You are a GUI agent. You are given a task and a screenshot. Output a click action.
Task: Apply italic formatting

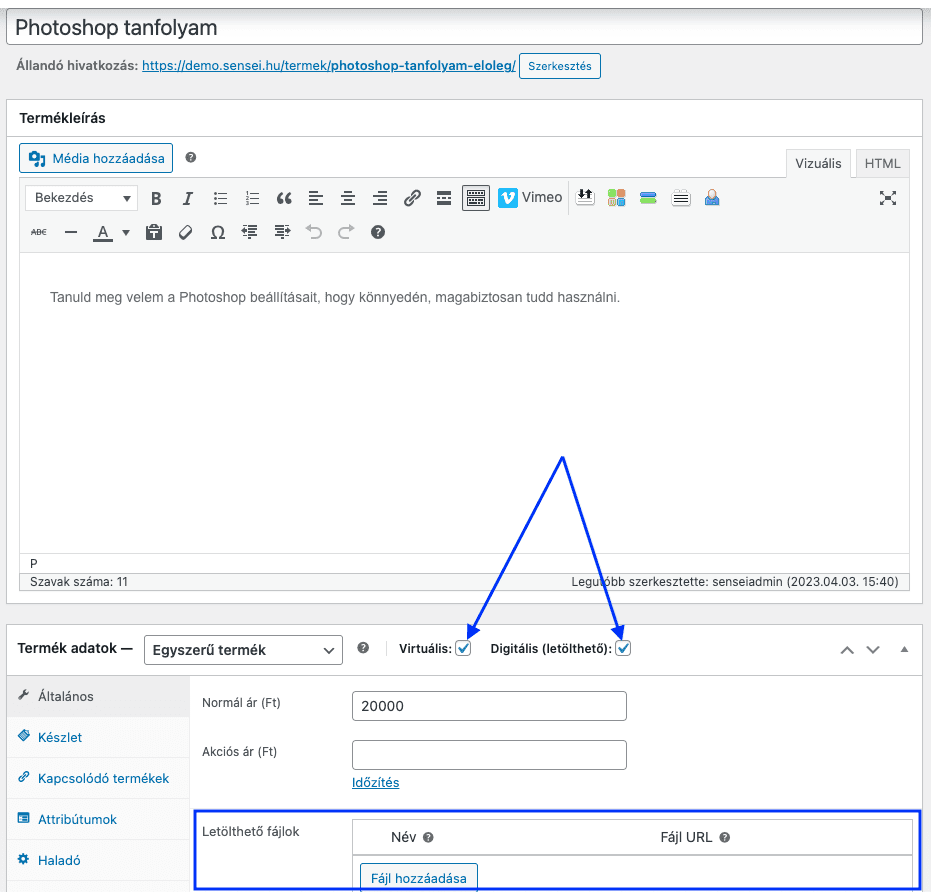[x=188, y=198]
